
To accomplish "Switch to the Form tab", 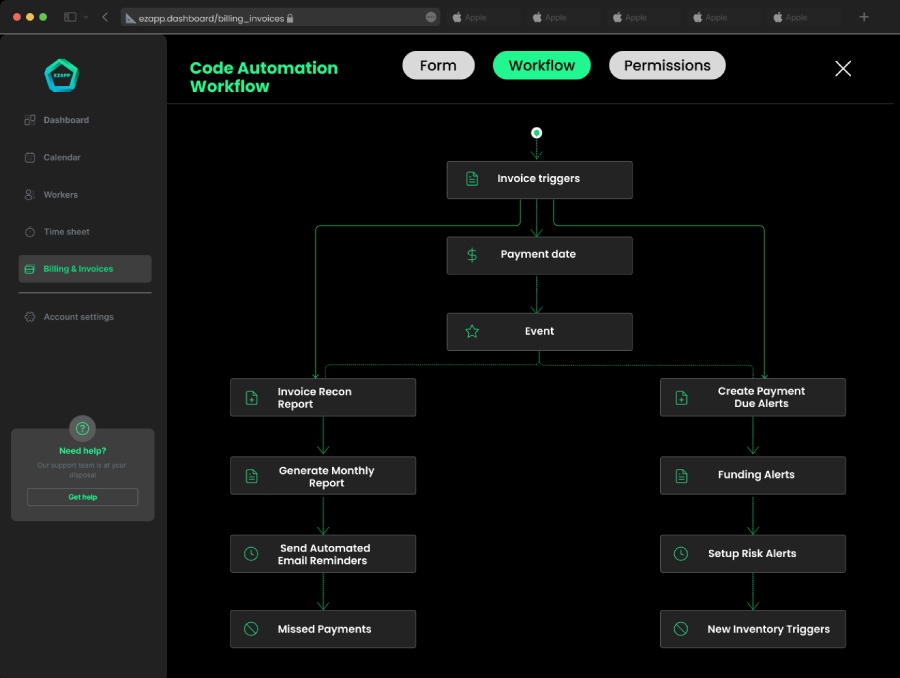I will click(438, 66).
